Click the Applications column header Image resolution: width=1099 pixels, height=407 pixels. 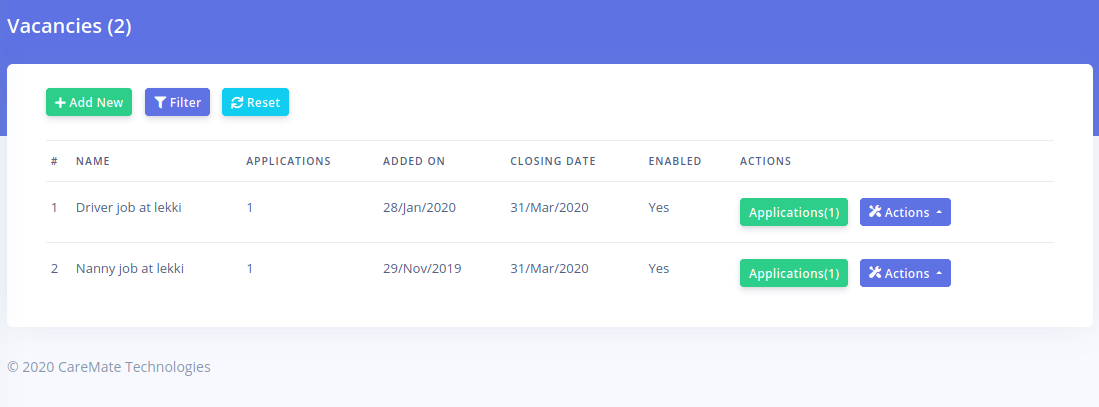pyautogui.click(x=288, y=161)
